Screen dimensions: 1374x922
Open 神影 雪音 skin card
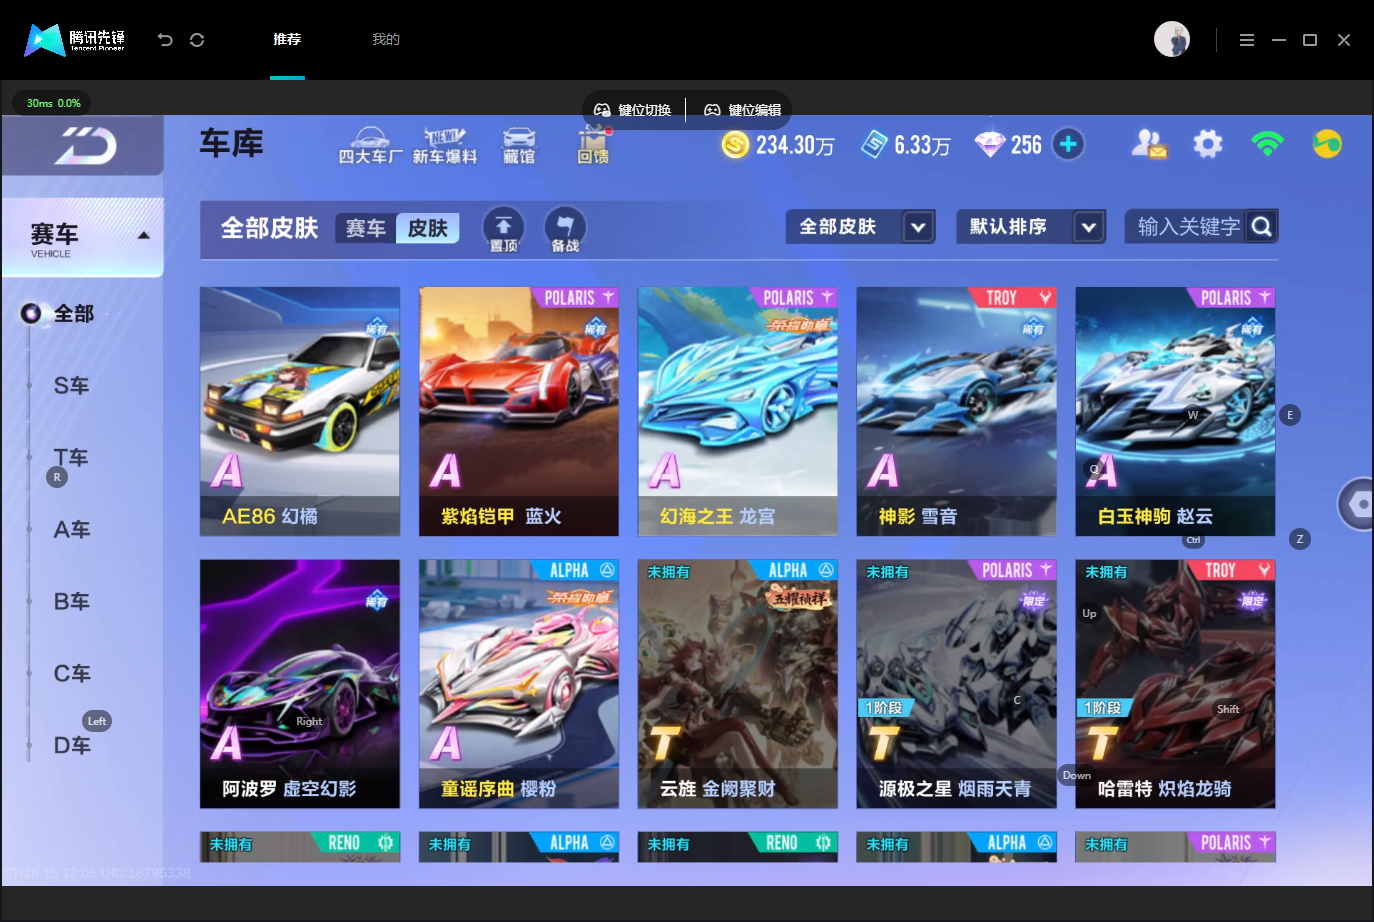[957, 412]
